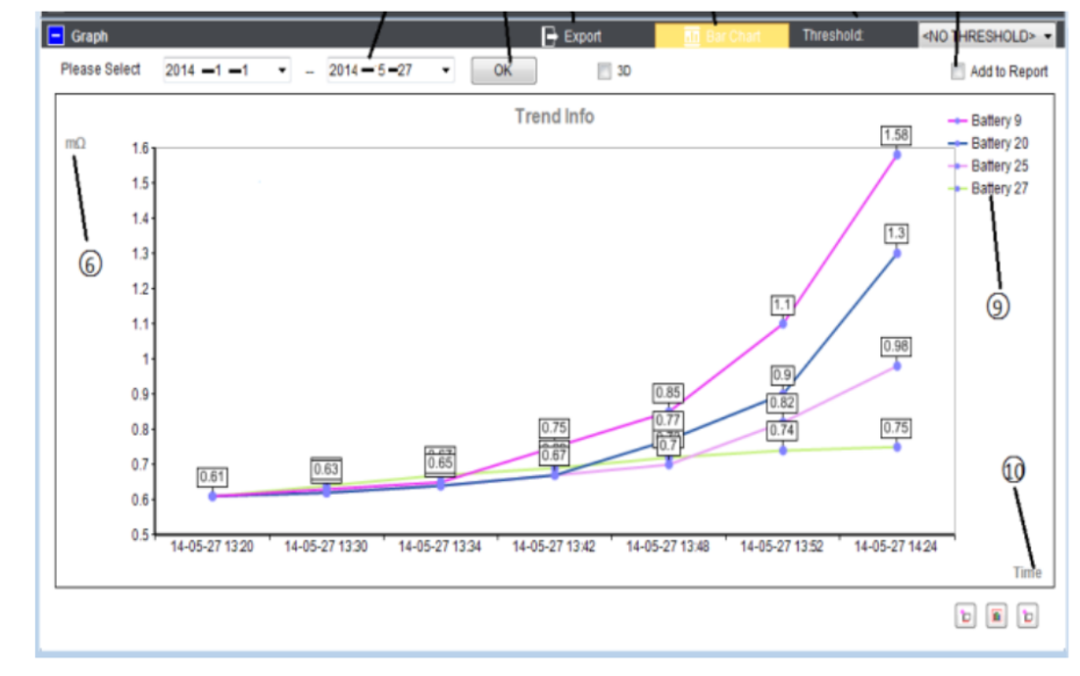The image size is (1080, 676).
Task: Click the Battery 9 legend entry
Action: coord(986,121)
